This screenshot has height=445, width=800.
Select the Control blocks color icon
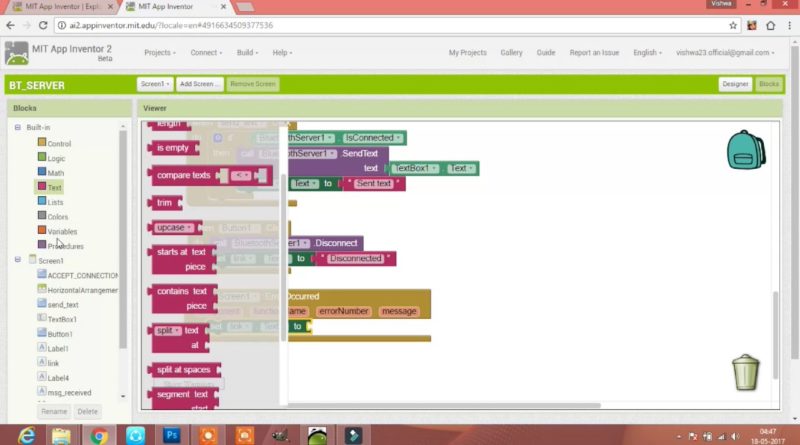(42, 142)
